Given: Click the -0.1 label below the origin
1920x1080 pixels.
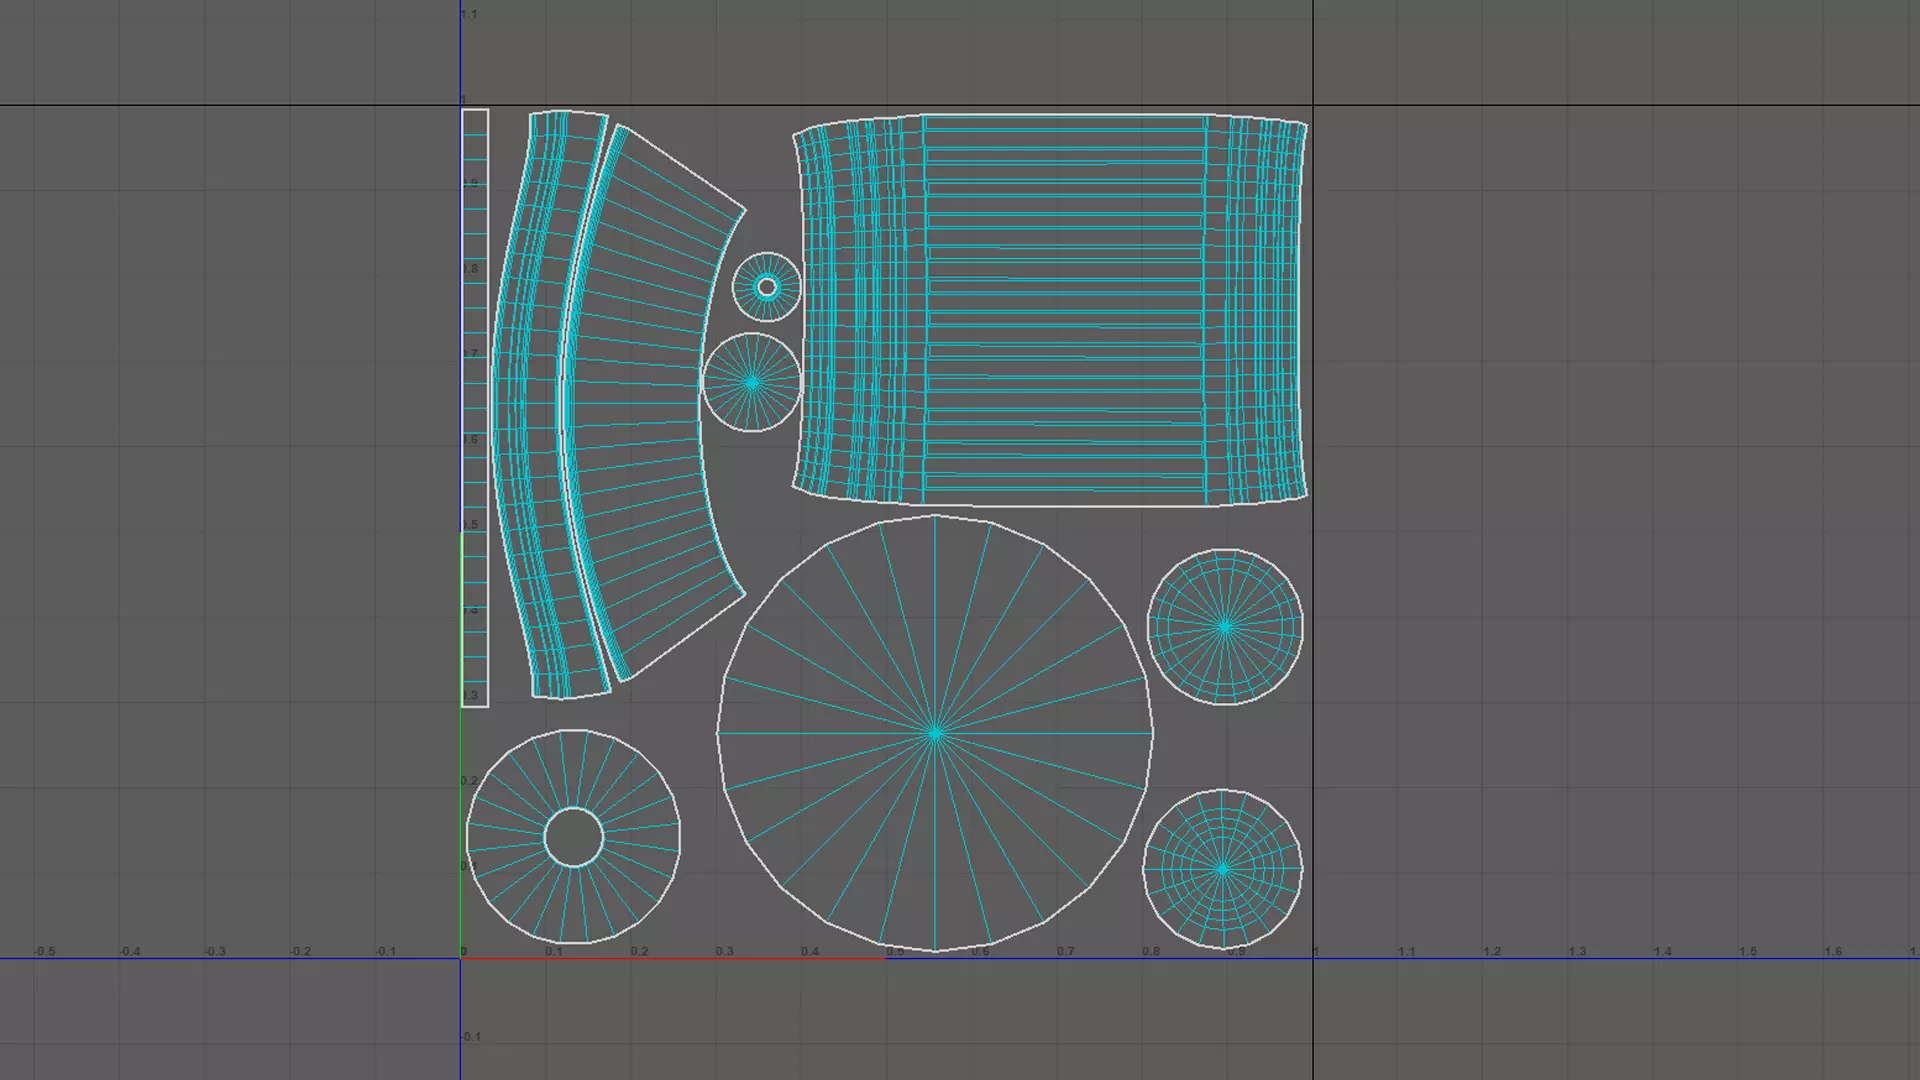Looking at the screenshot, I should coord(471,1037).
